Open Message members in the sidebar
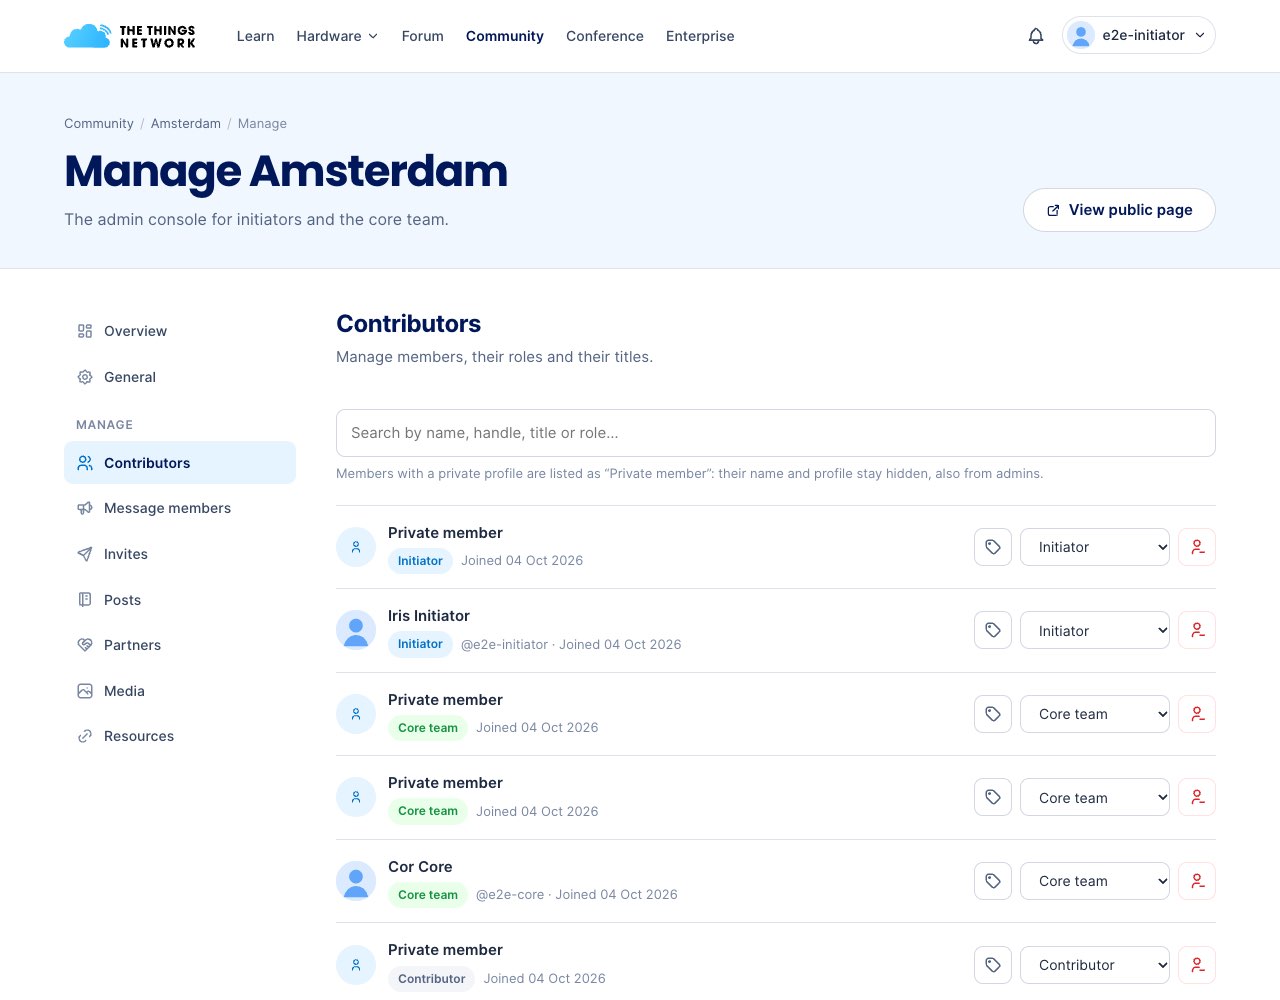The image size is (1280, 1000). click(x=180, y=508)
